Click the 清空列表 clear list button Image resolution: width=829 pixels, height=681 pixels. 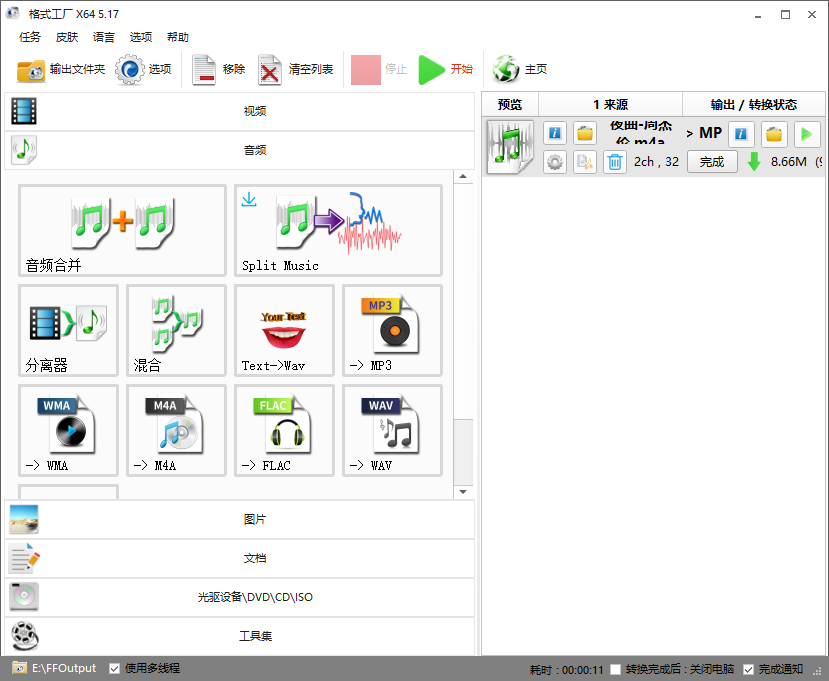(x=297, y=69)
